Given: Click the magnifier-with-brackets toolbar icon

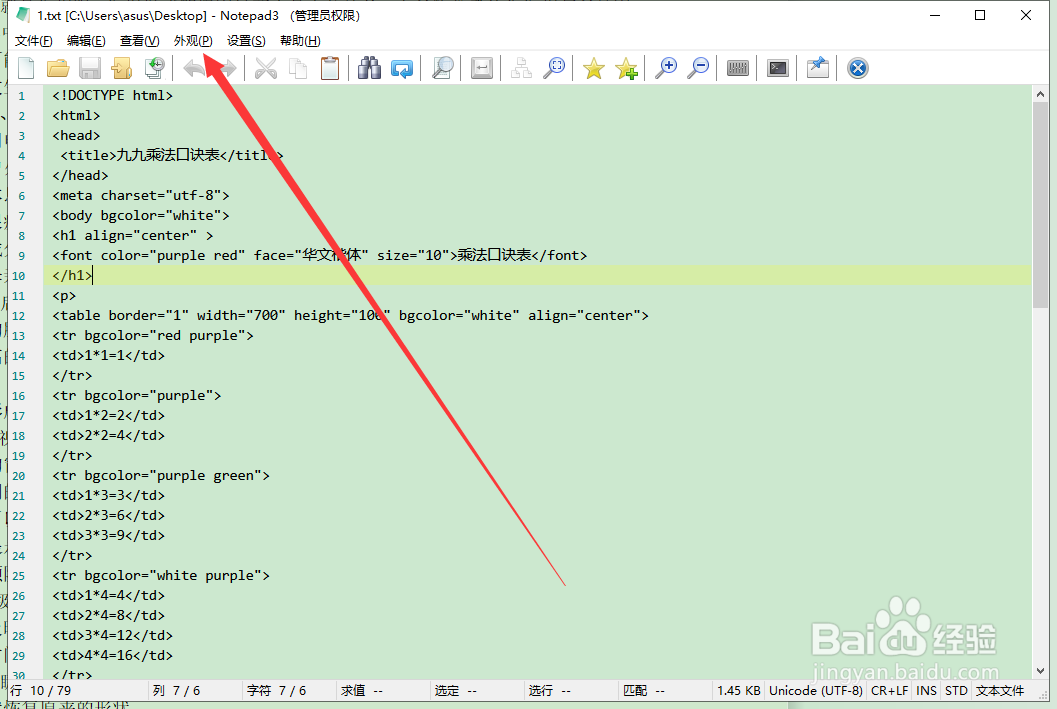Looking at the screenshot, I should point(554,68).
